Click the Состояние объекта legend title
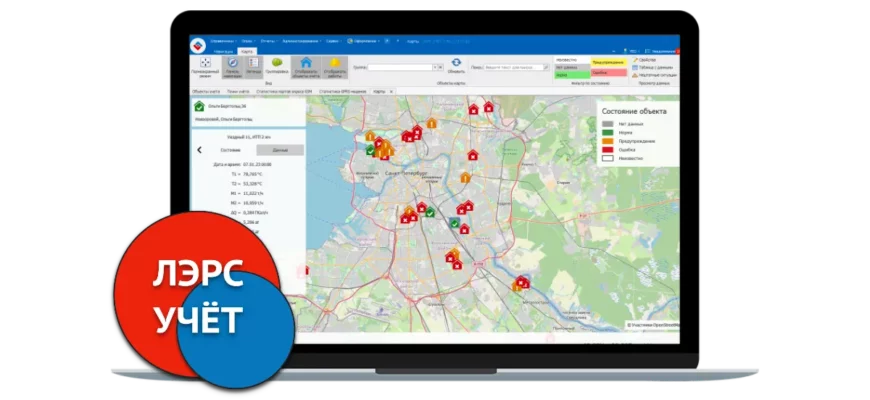The width and height of the screenshot is (870, 400). [634, 111]
